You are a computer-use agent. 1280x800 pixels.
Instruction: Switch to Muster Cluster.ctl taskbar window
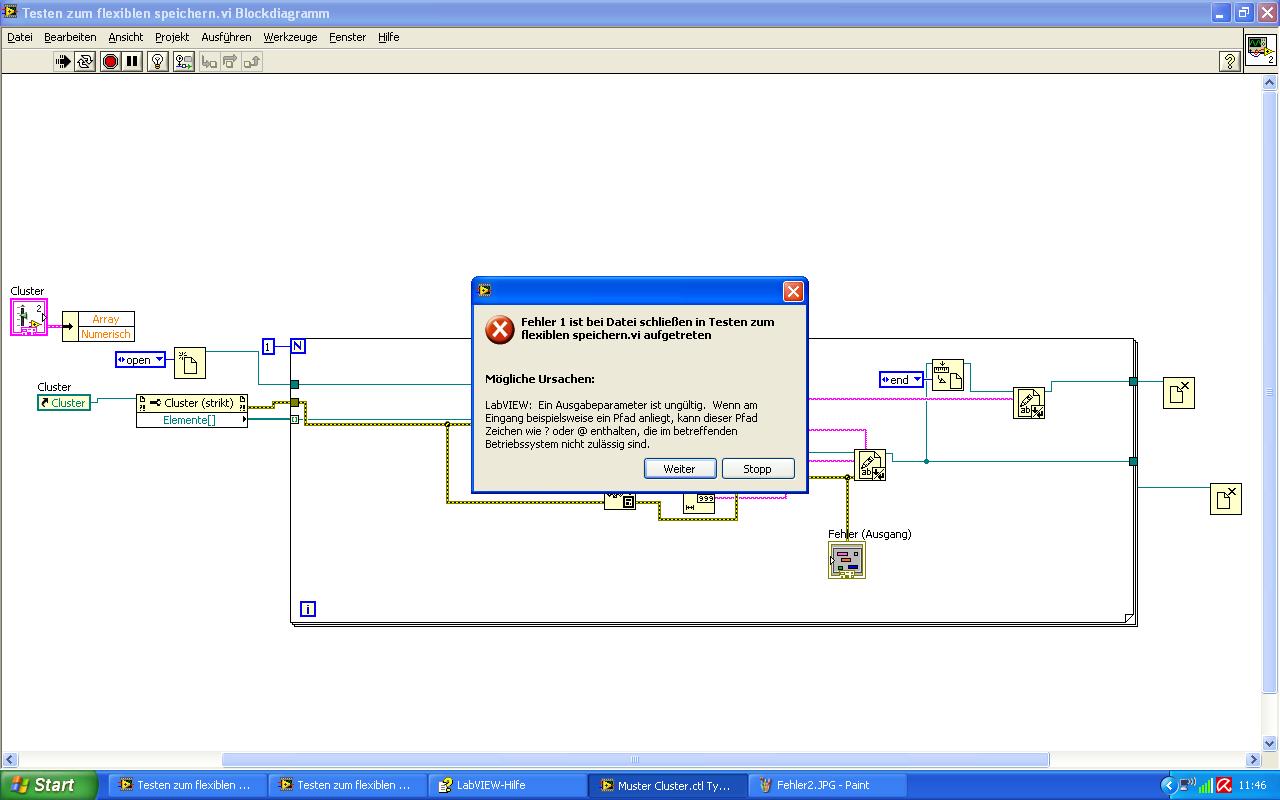(666, 785)
